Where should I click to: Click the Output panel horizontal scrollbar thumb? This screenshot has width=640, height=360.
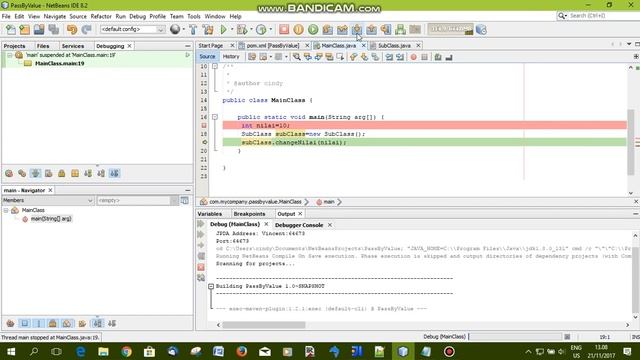pos(264,325)
